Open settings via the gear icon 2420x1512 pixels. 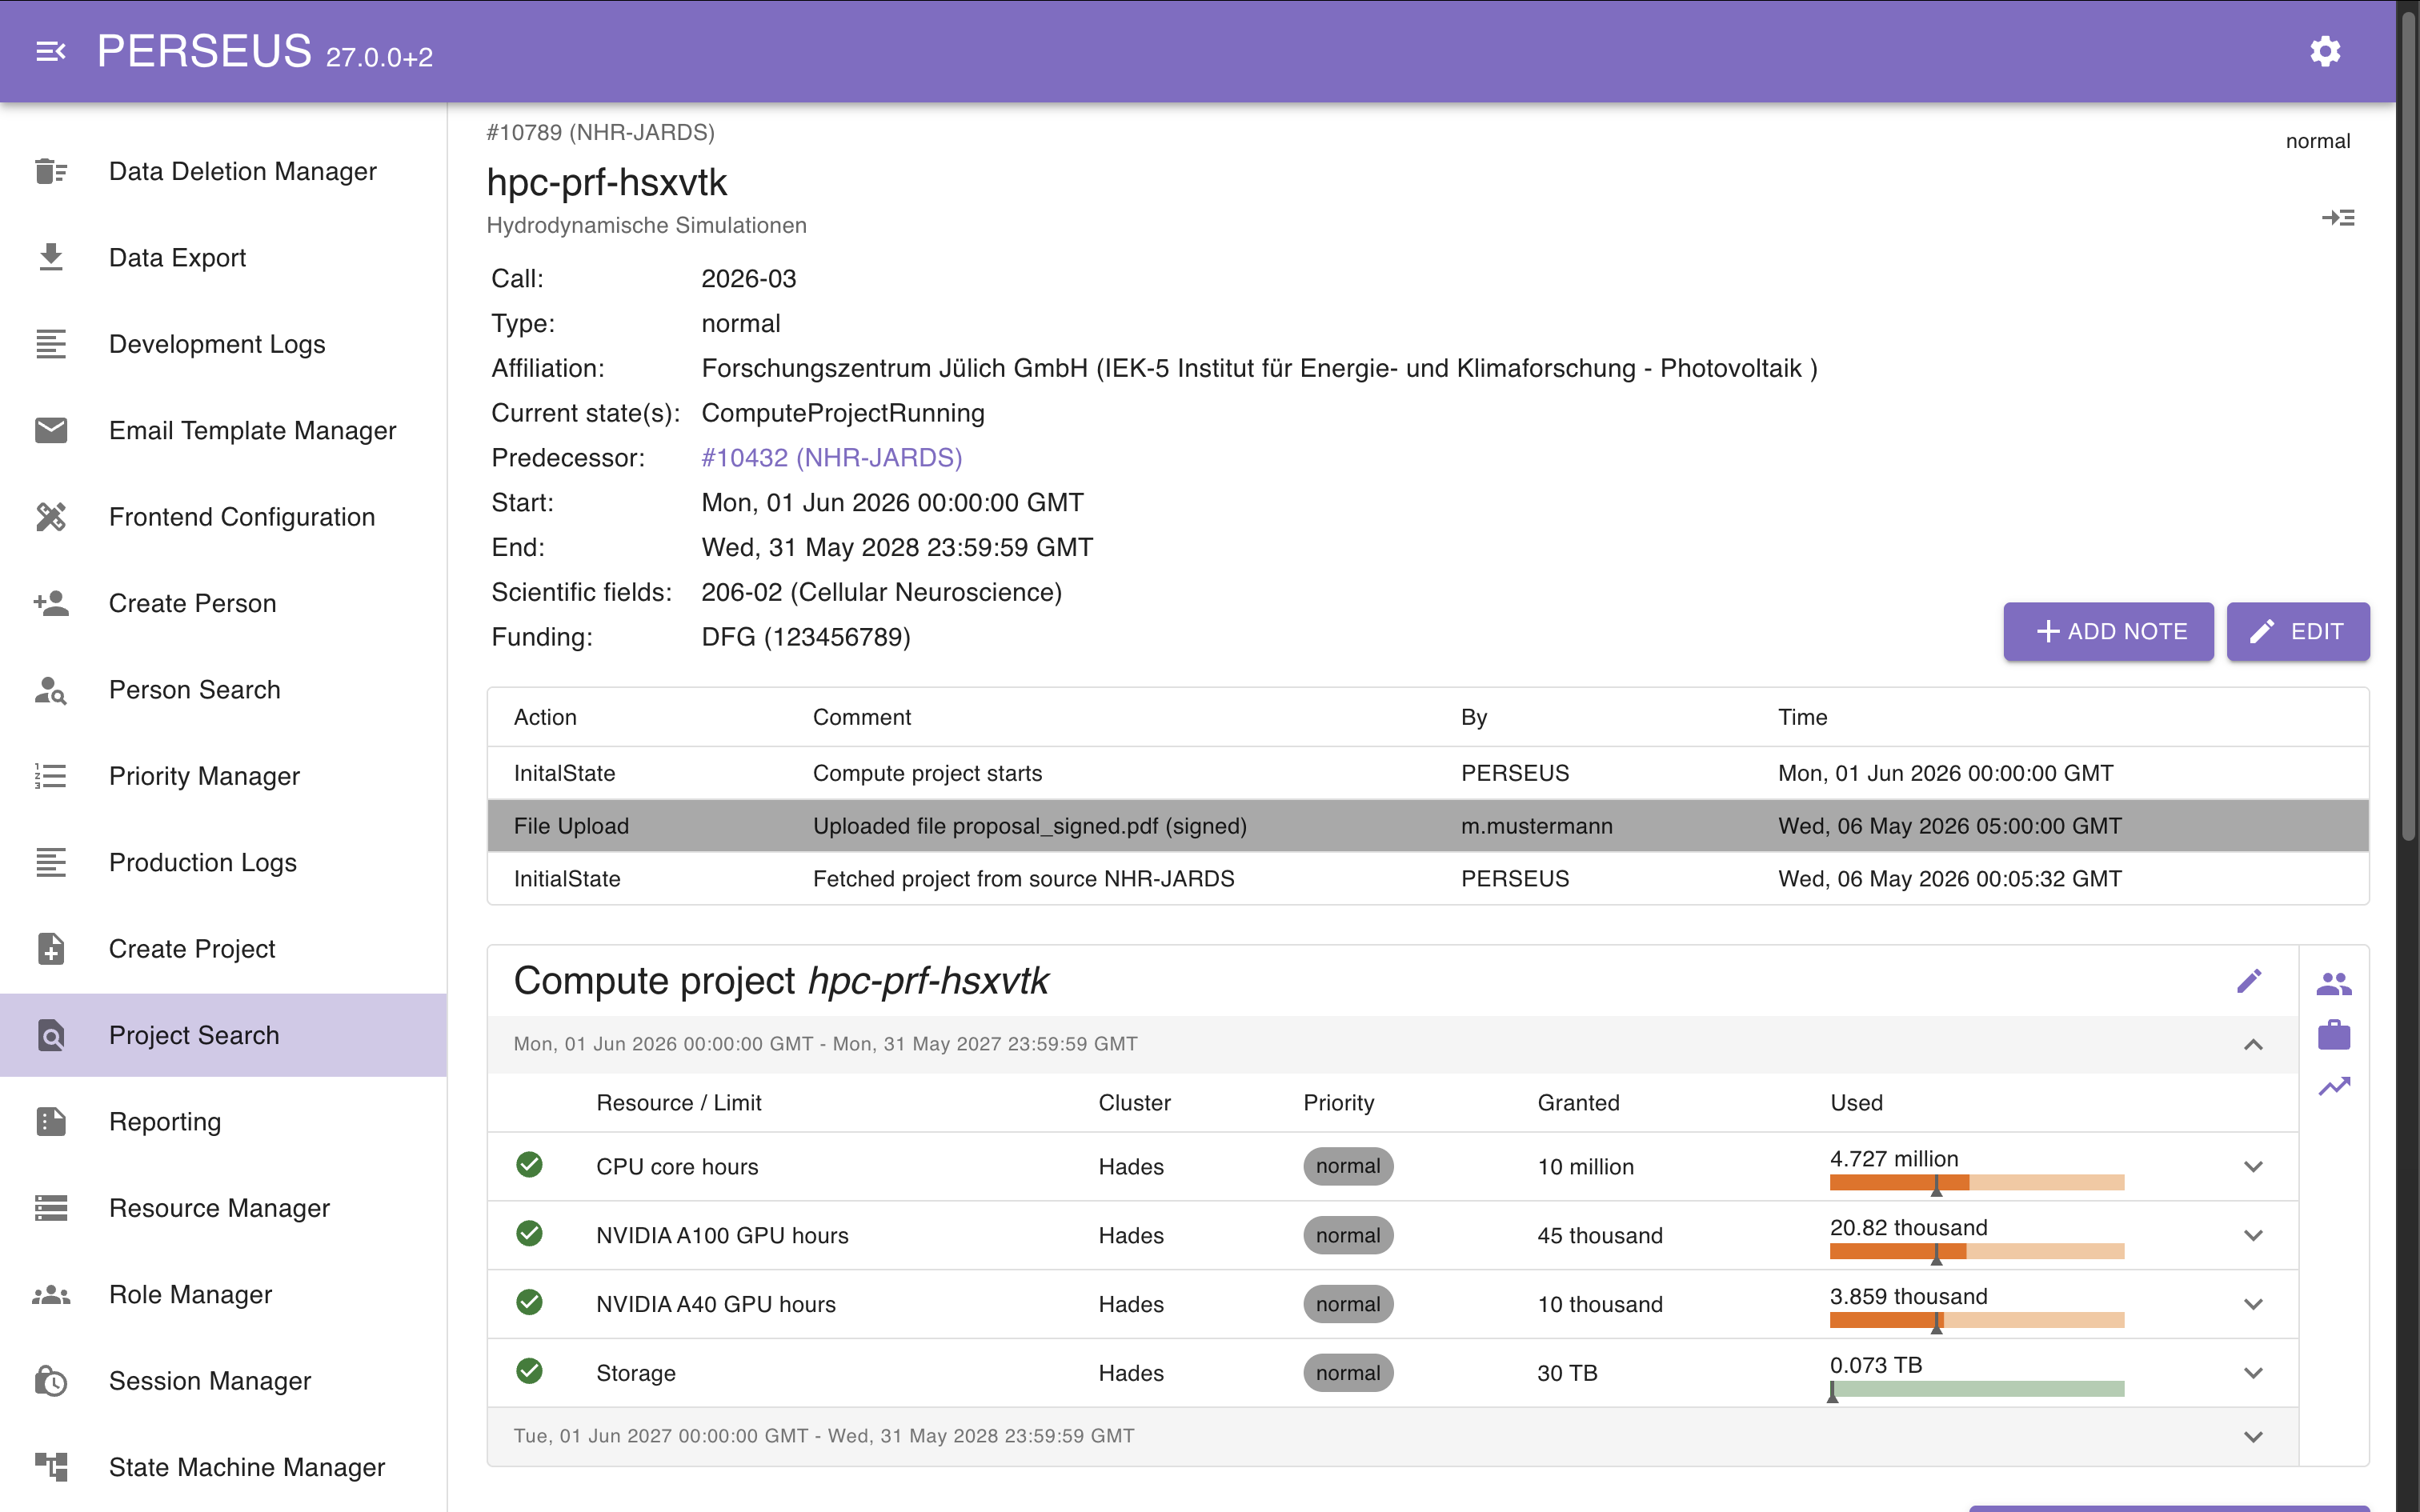coord(2325,51)
